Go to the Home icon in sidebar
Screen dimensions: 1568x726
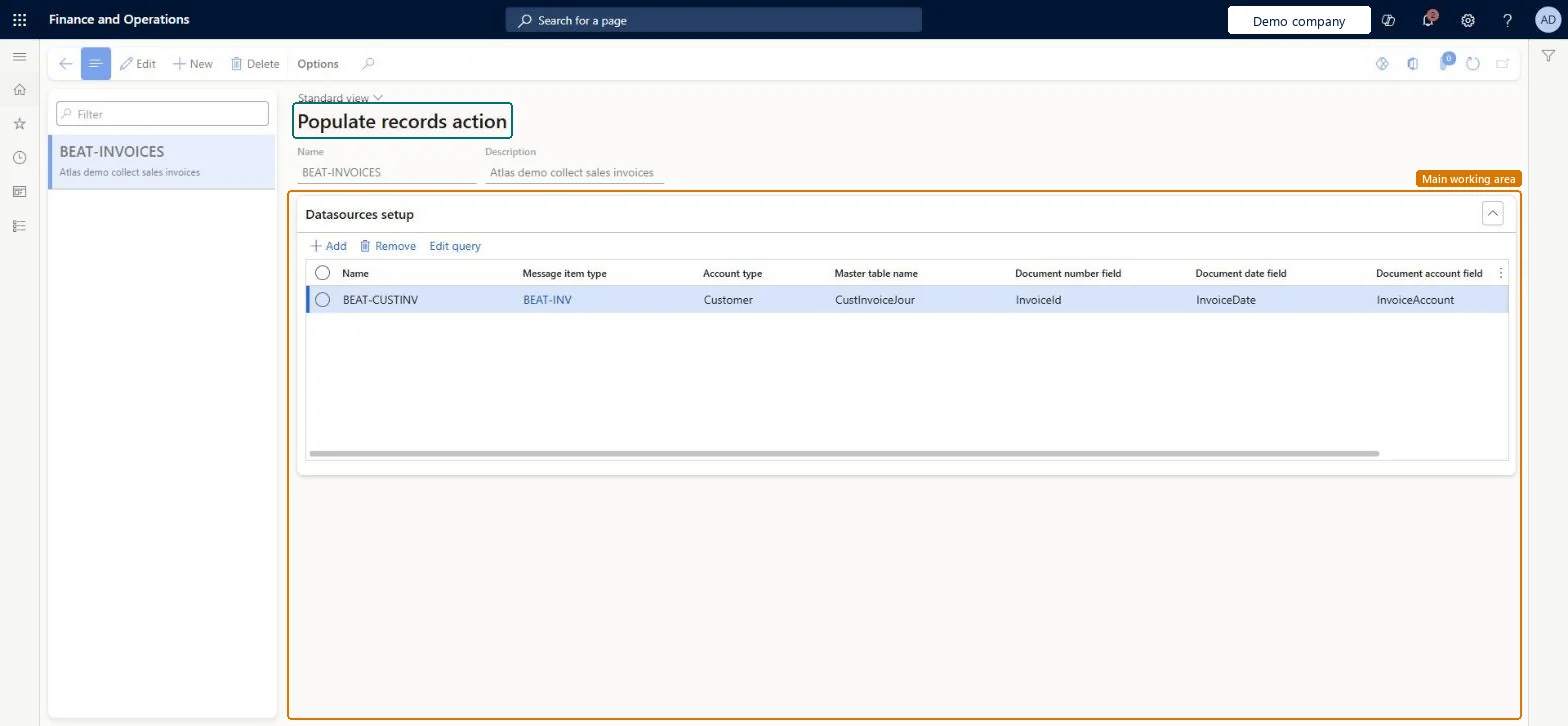point(19,90)
